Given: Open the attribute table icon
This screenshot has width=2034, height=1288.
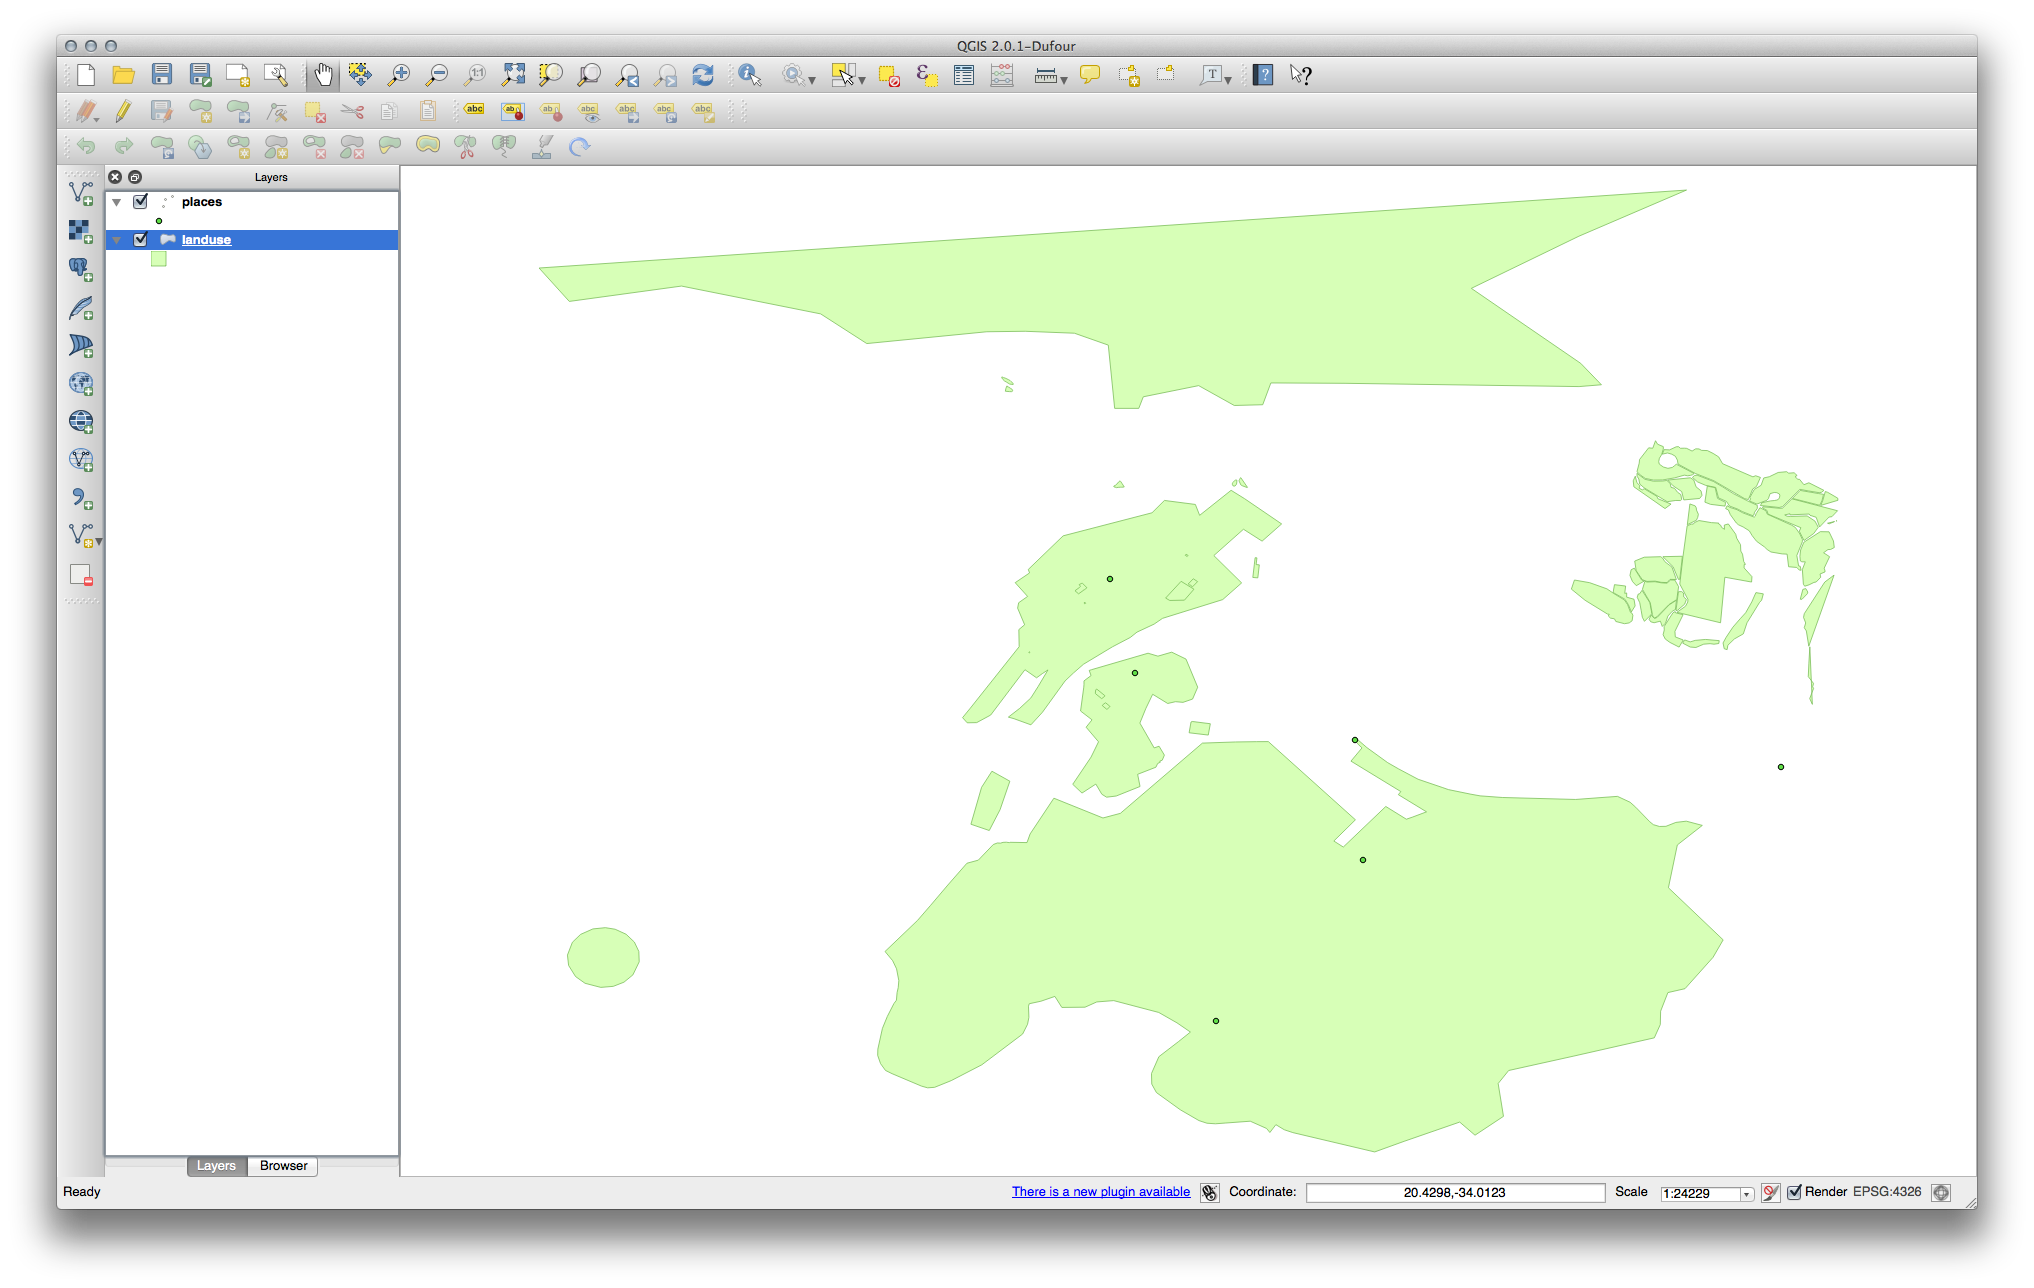Looking at the screenshot, I should pyautogui.click(x=964, y=75).
